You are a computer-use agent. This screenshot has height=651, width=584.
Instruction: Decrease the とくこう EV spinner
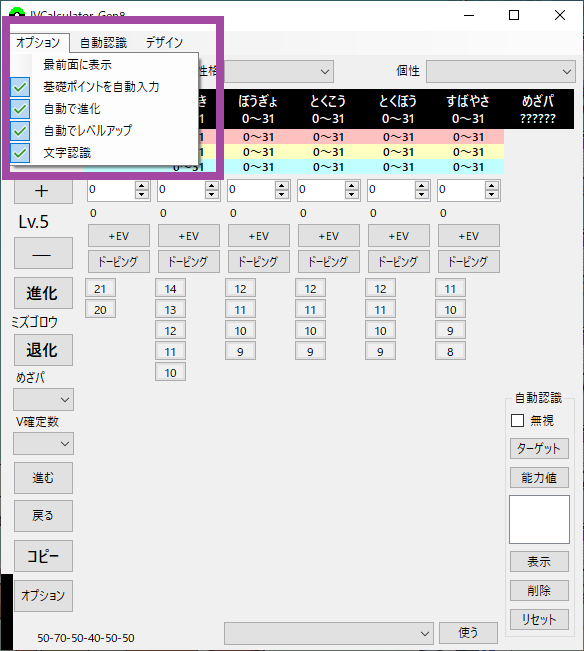352,194
